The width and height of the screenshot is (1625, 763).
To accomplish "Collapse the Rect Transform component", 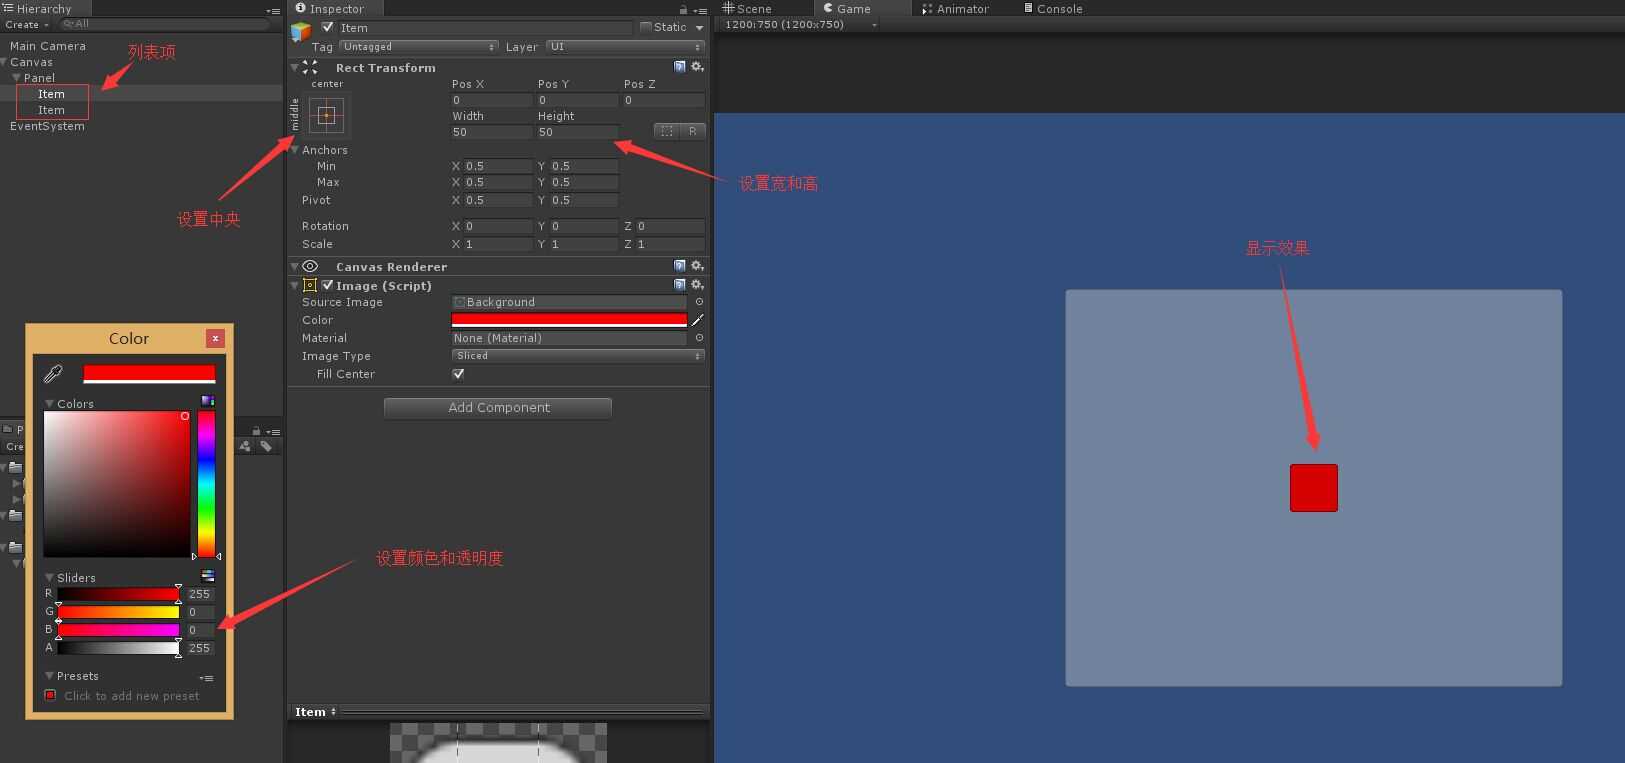I will tap(295, 67).
